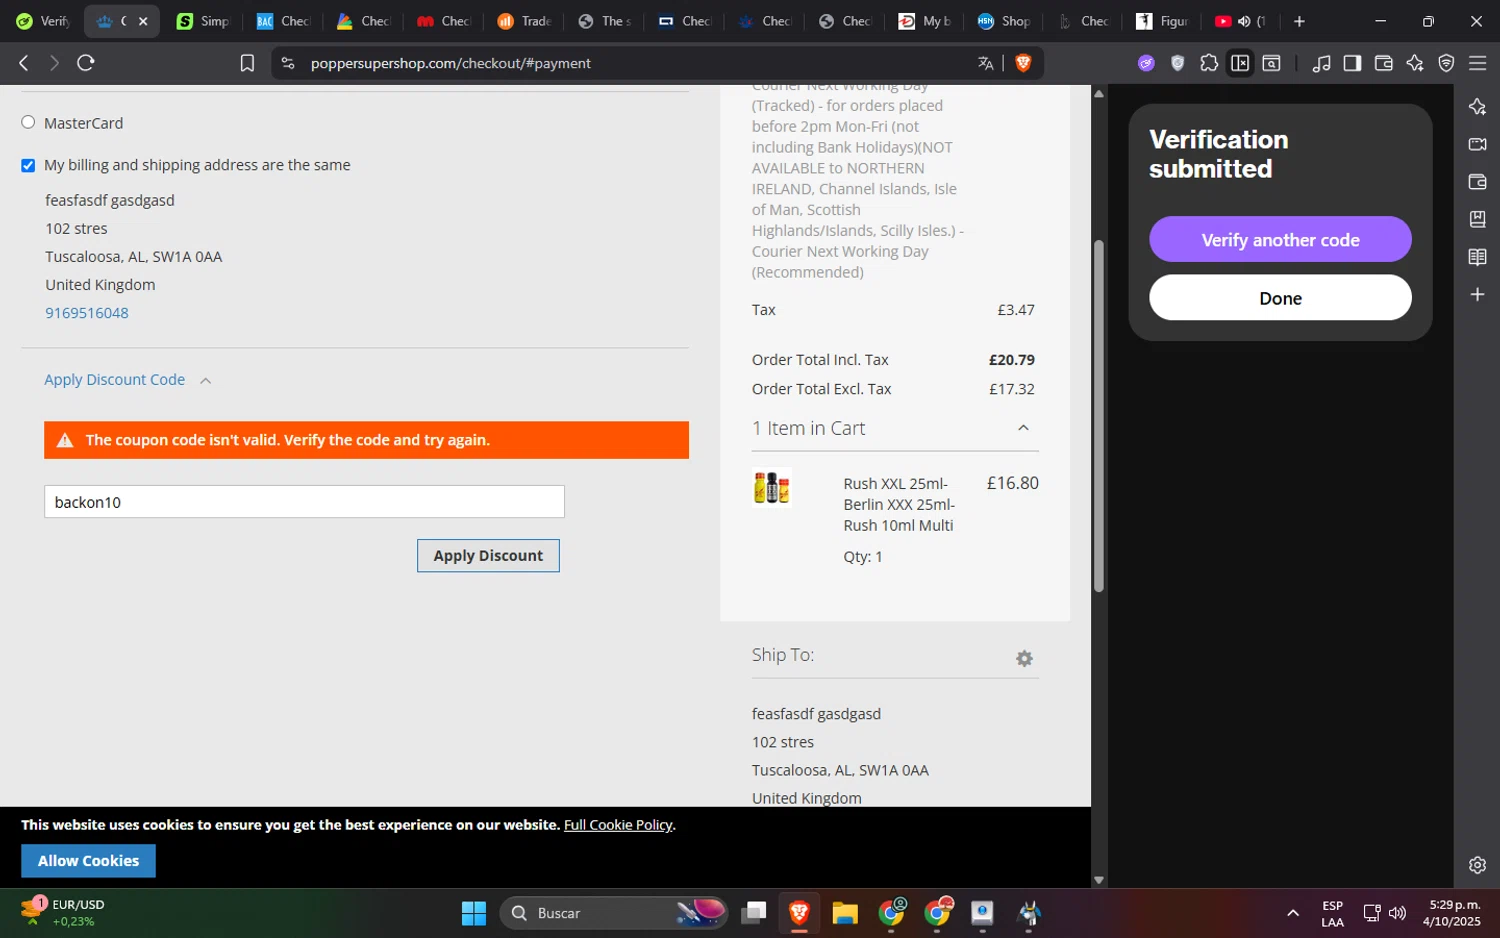
Task: Open the VPN shield icon
Action: coord(1446,63)
